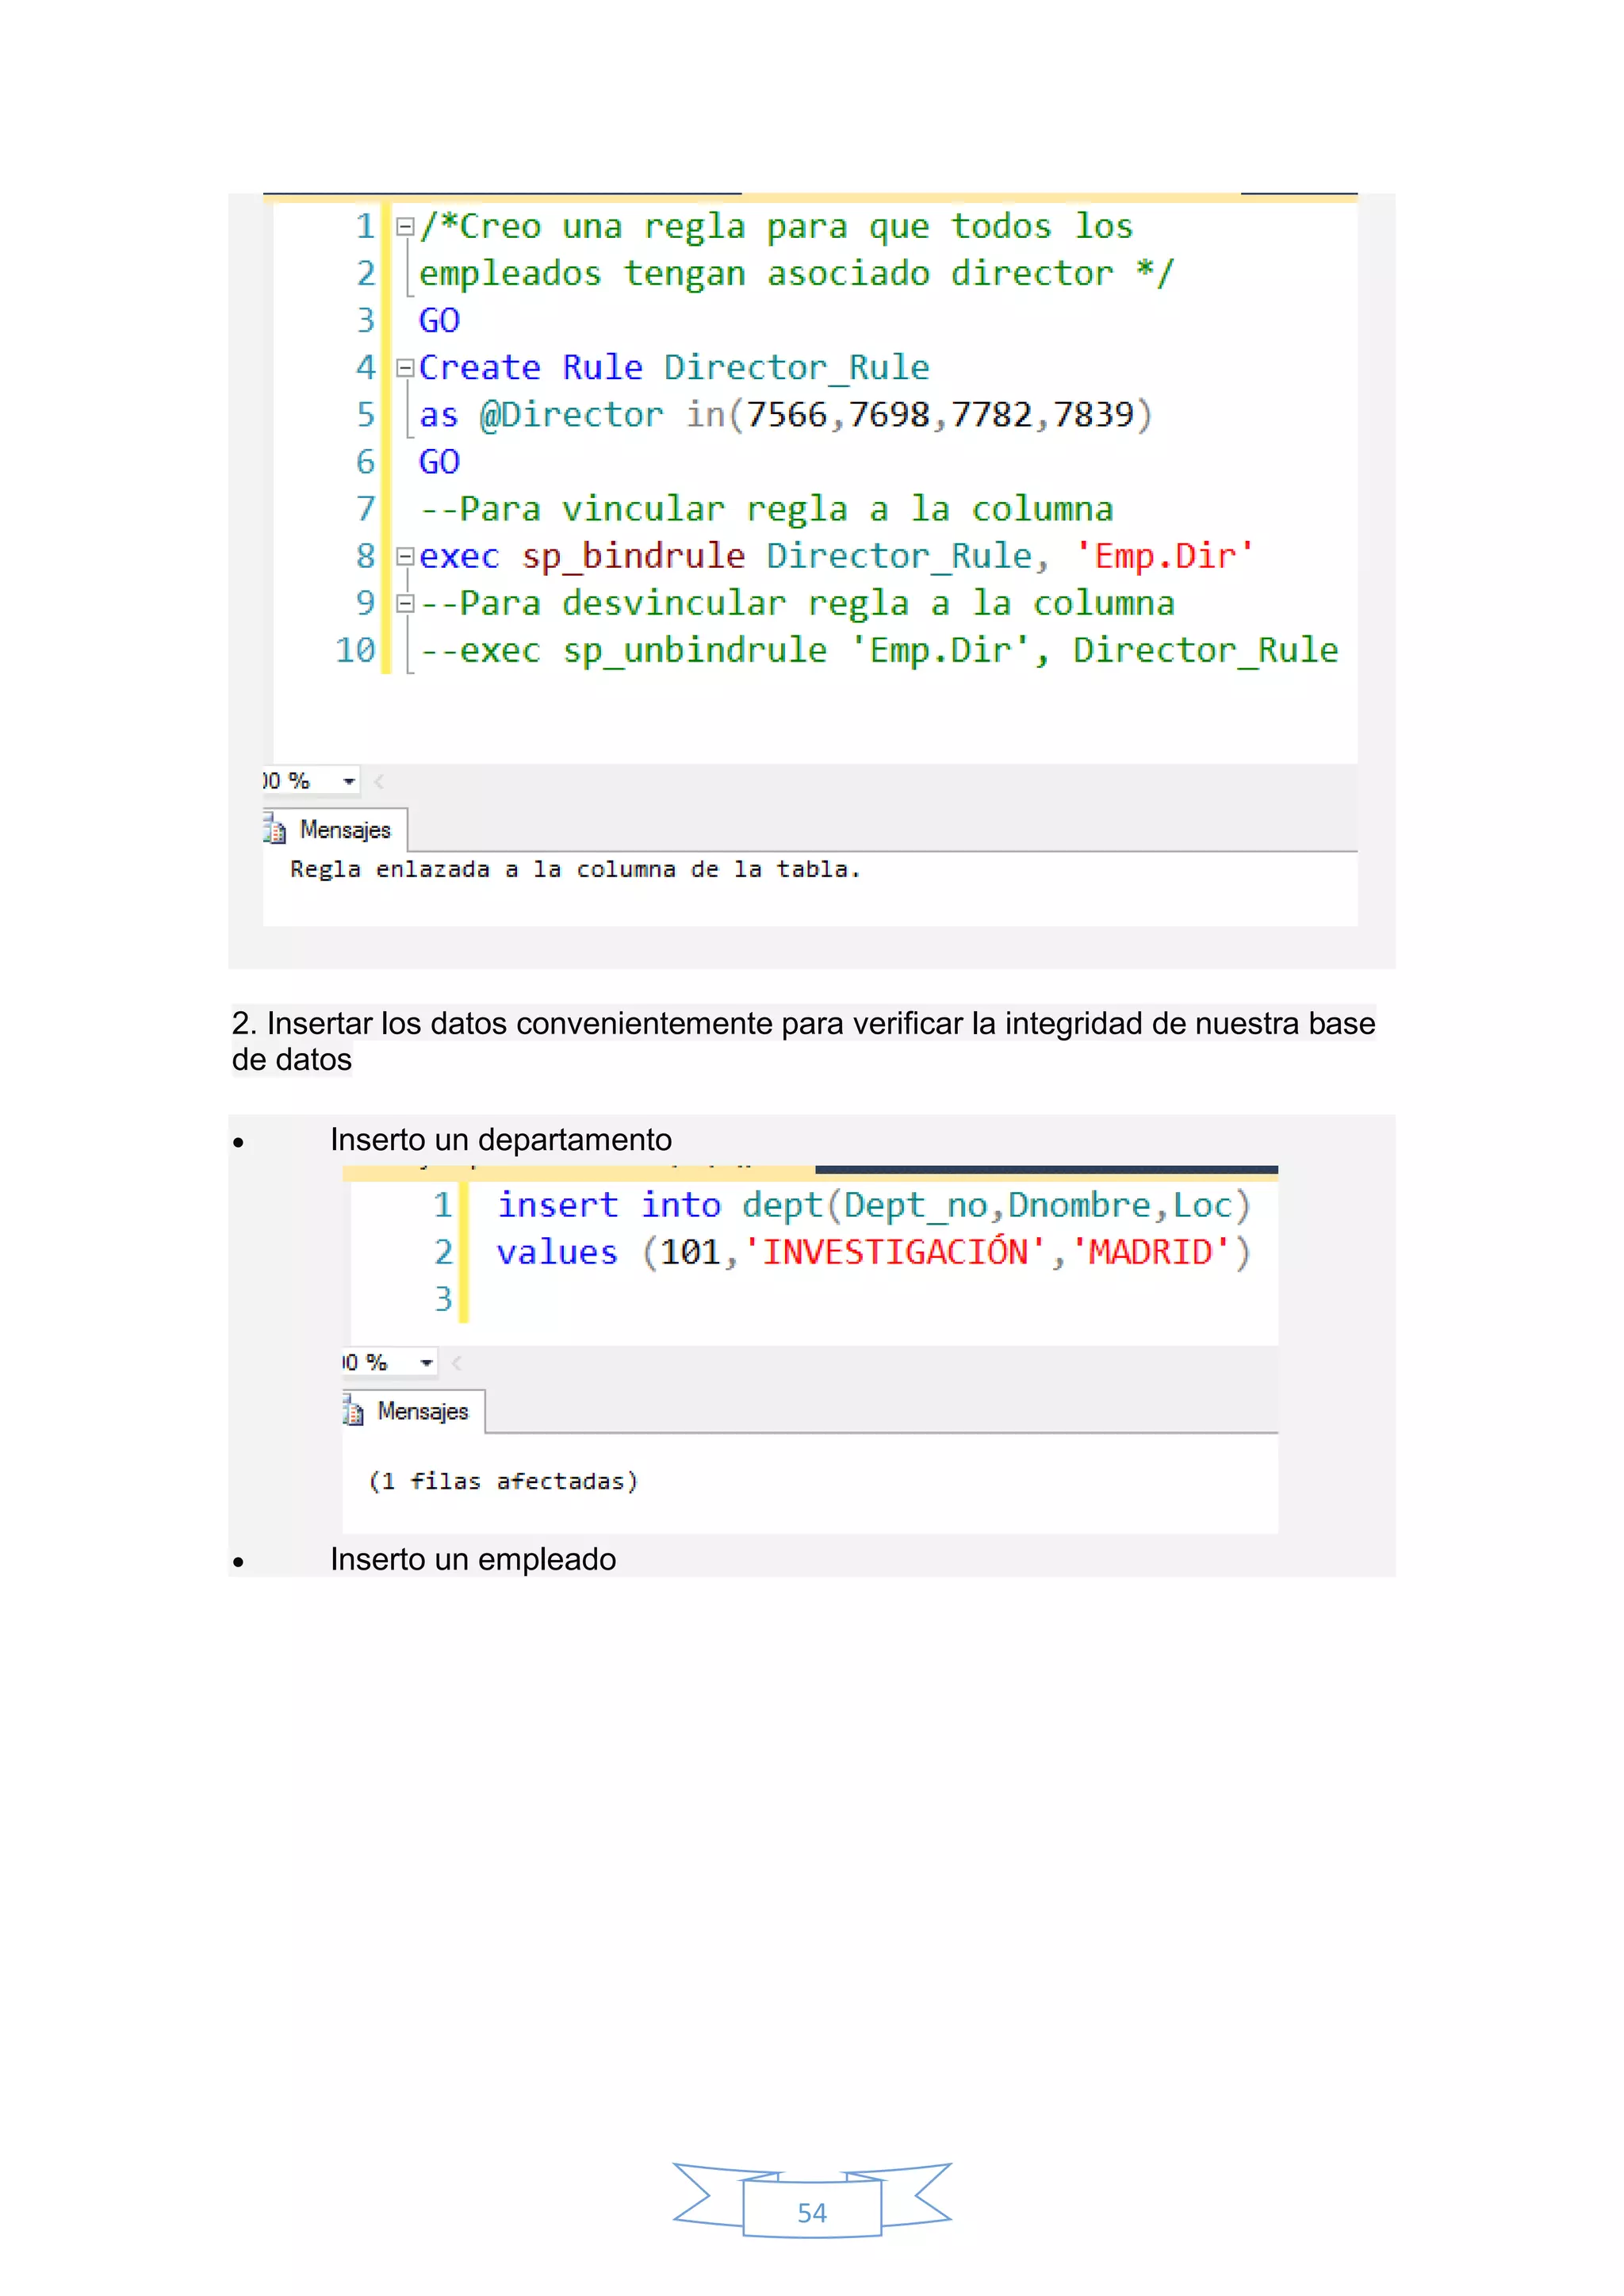Click line number 10 in the upper editor

[x=356, y=651]
